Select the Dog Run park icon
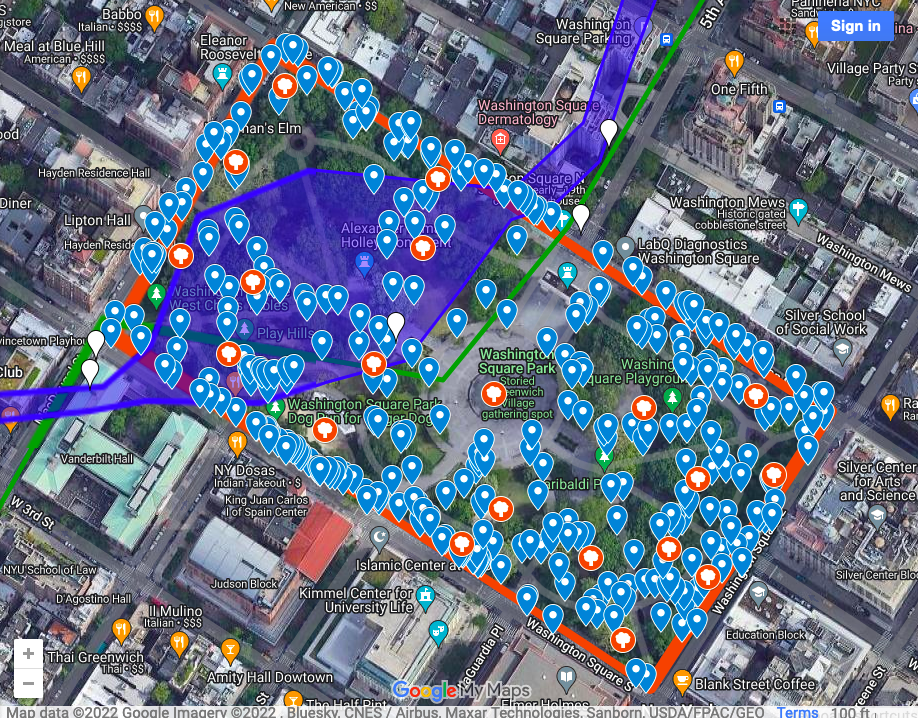 click(x=275, y=406)
